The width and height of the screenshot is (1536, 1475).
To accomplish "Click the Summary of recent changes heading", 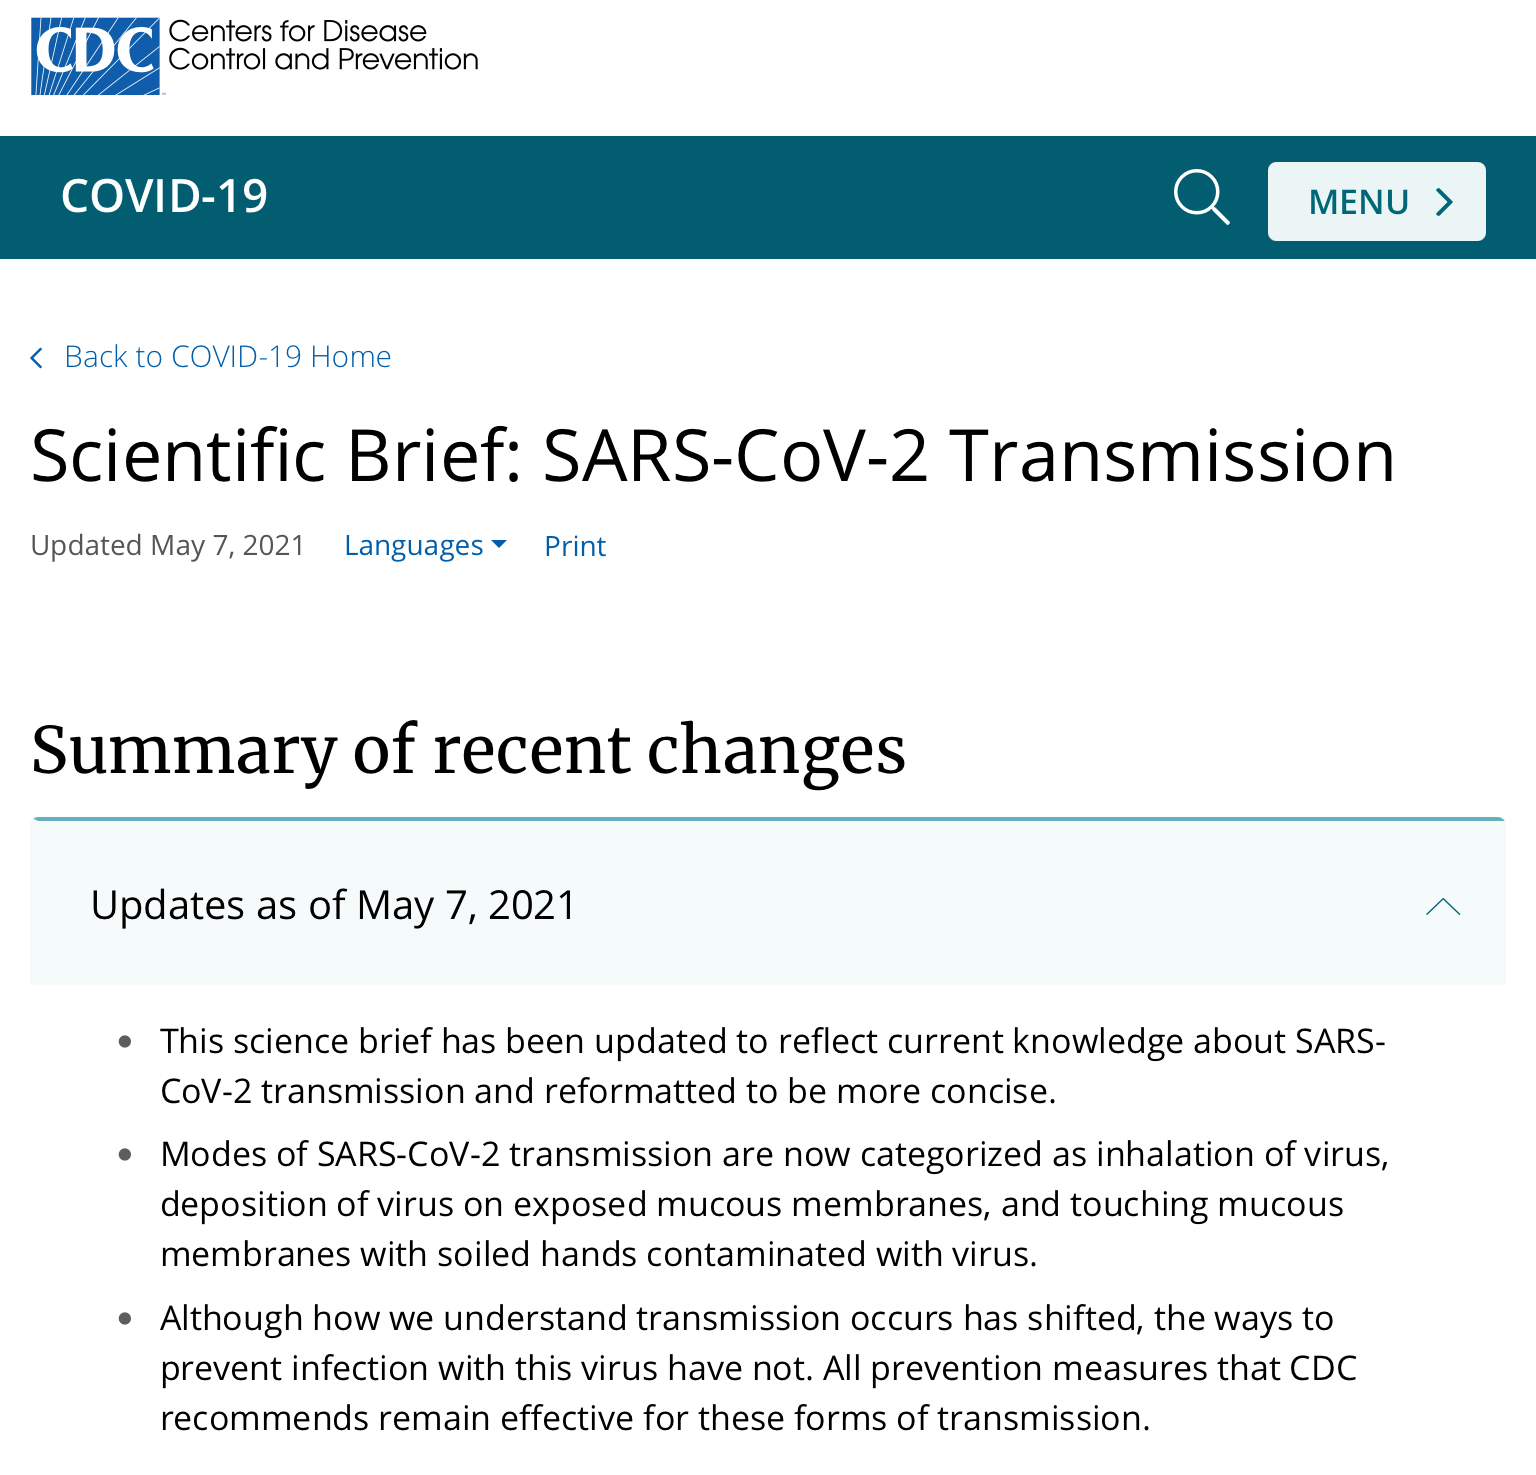I will pyautogui.click(x=468, y=750).
